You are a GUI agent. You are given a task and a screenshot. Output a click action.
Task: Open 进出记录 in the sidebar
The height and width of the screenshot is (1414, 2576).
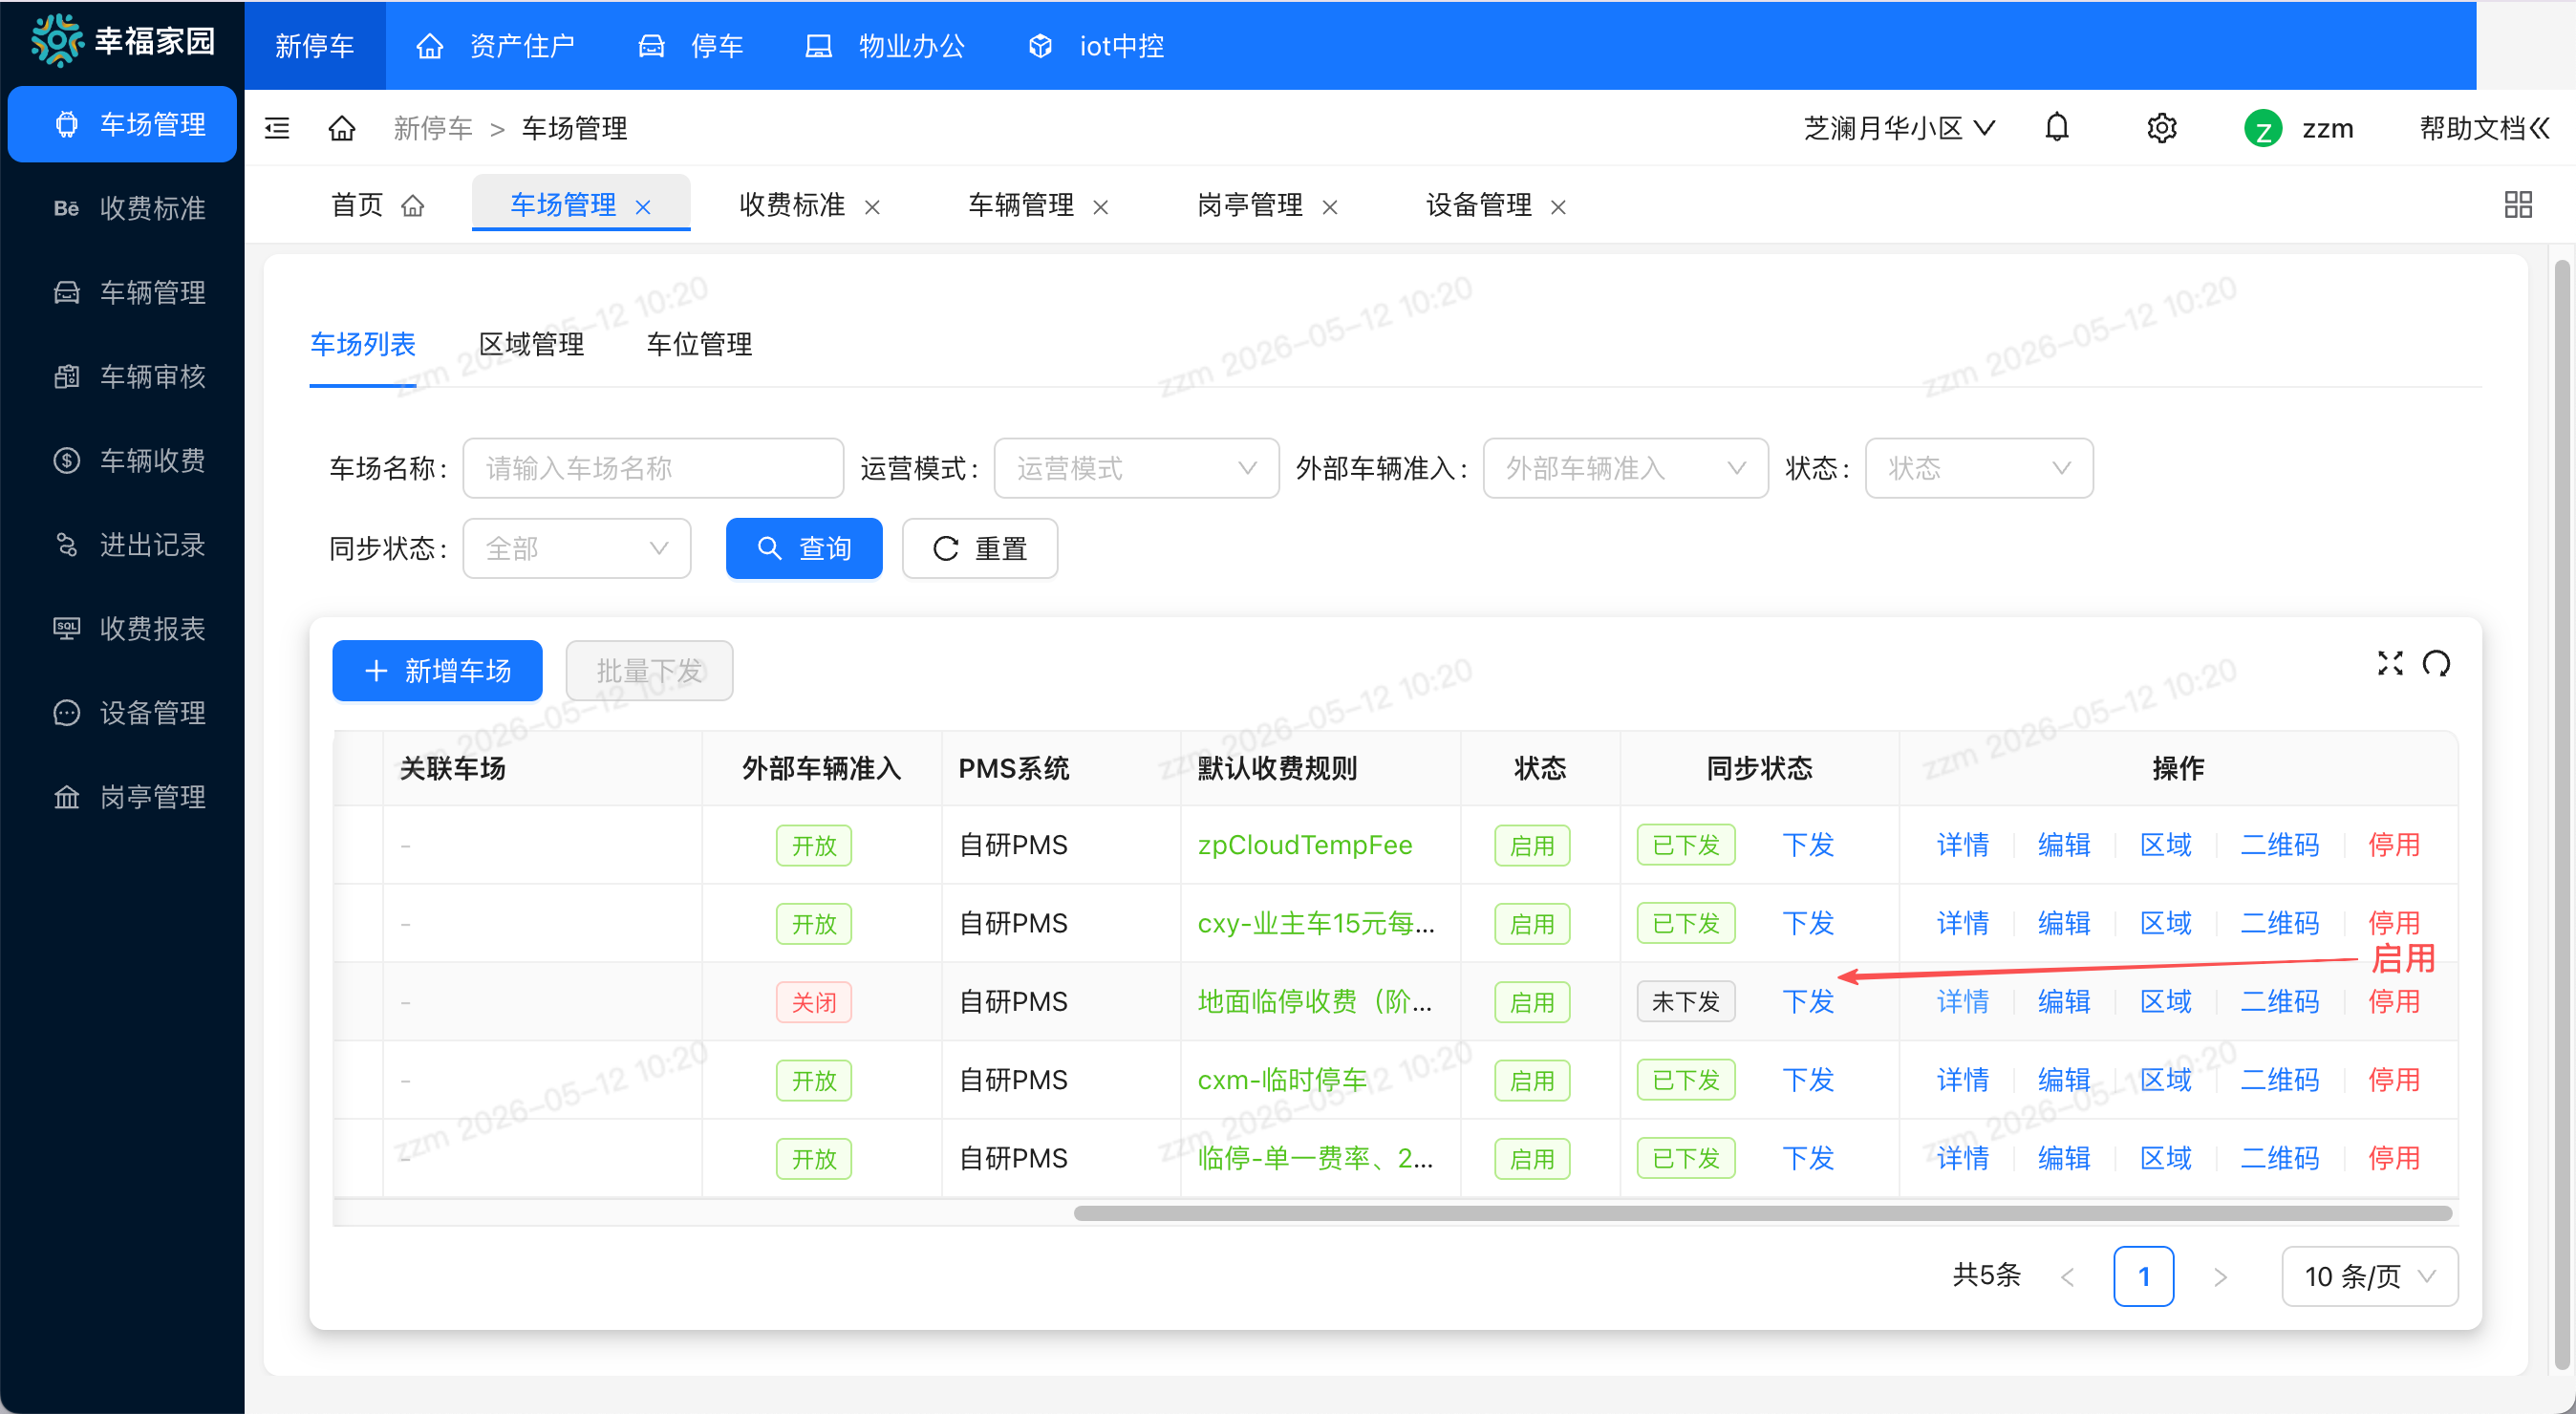point(122,545)
